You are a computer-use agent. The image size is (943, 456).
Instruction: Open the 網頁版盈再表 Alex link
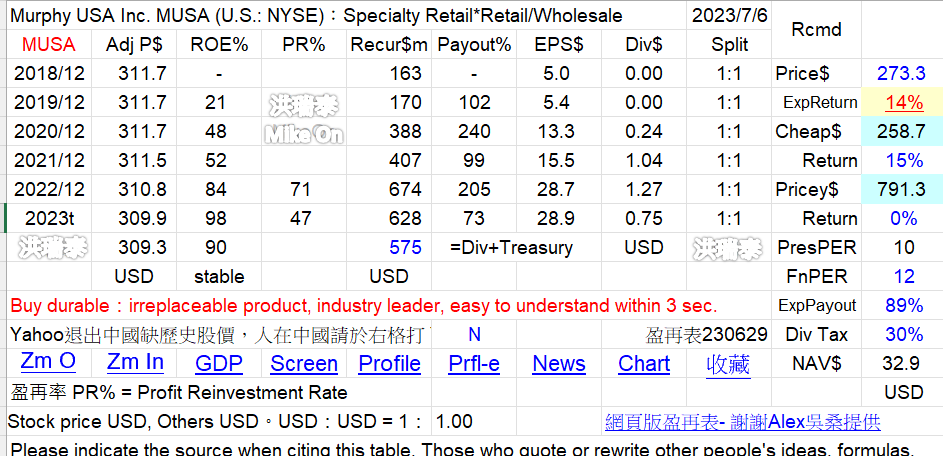tap(742, 422)
